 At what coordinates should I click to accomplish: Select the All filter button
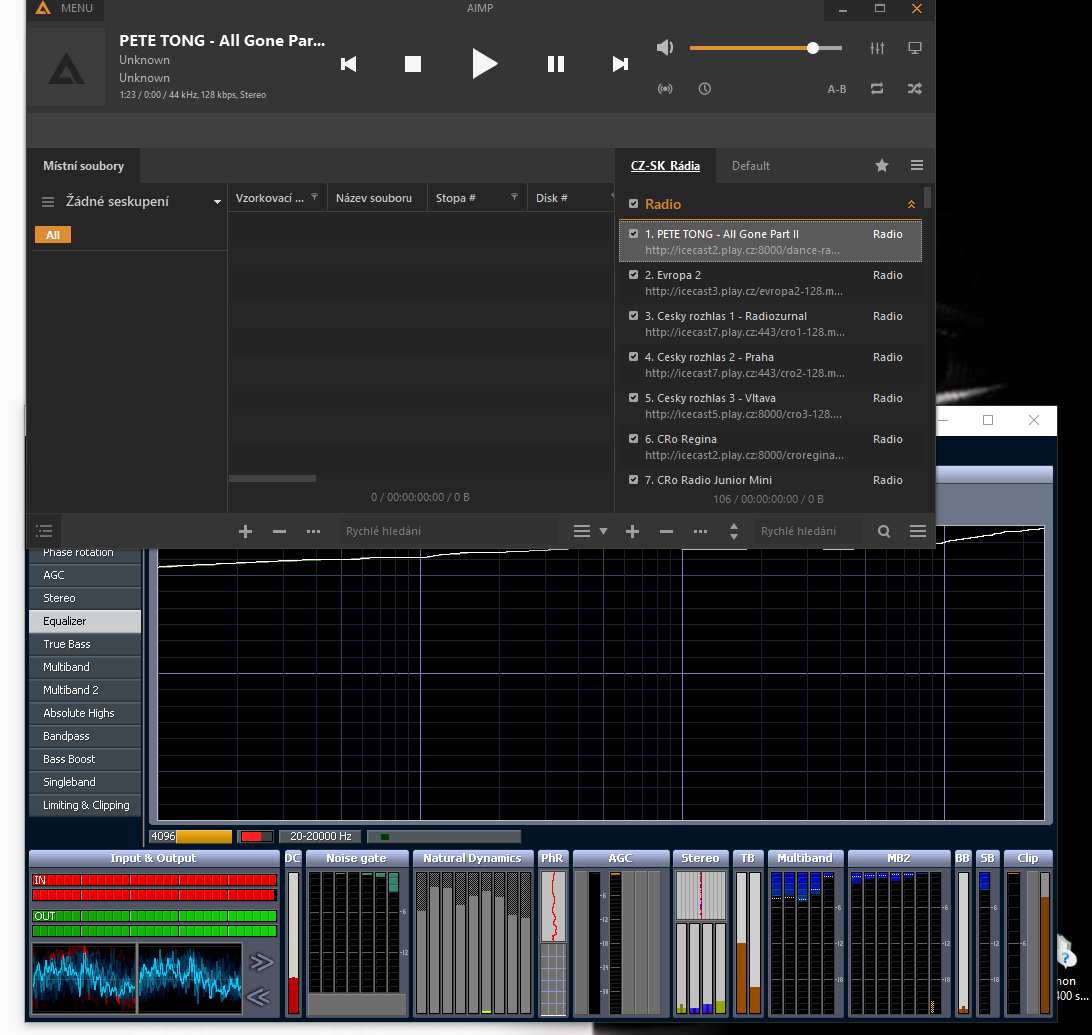click(x=53, y=235)
